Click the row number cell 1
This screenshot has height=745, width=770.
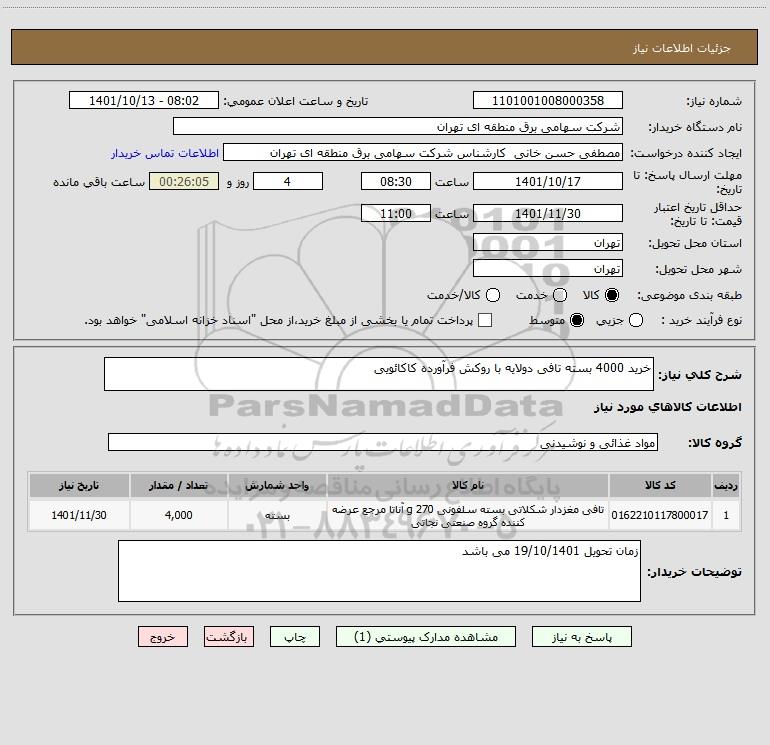tap(726, 515)
